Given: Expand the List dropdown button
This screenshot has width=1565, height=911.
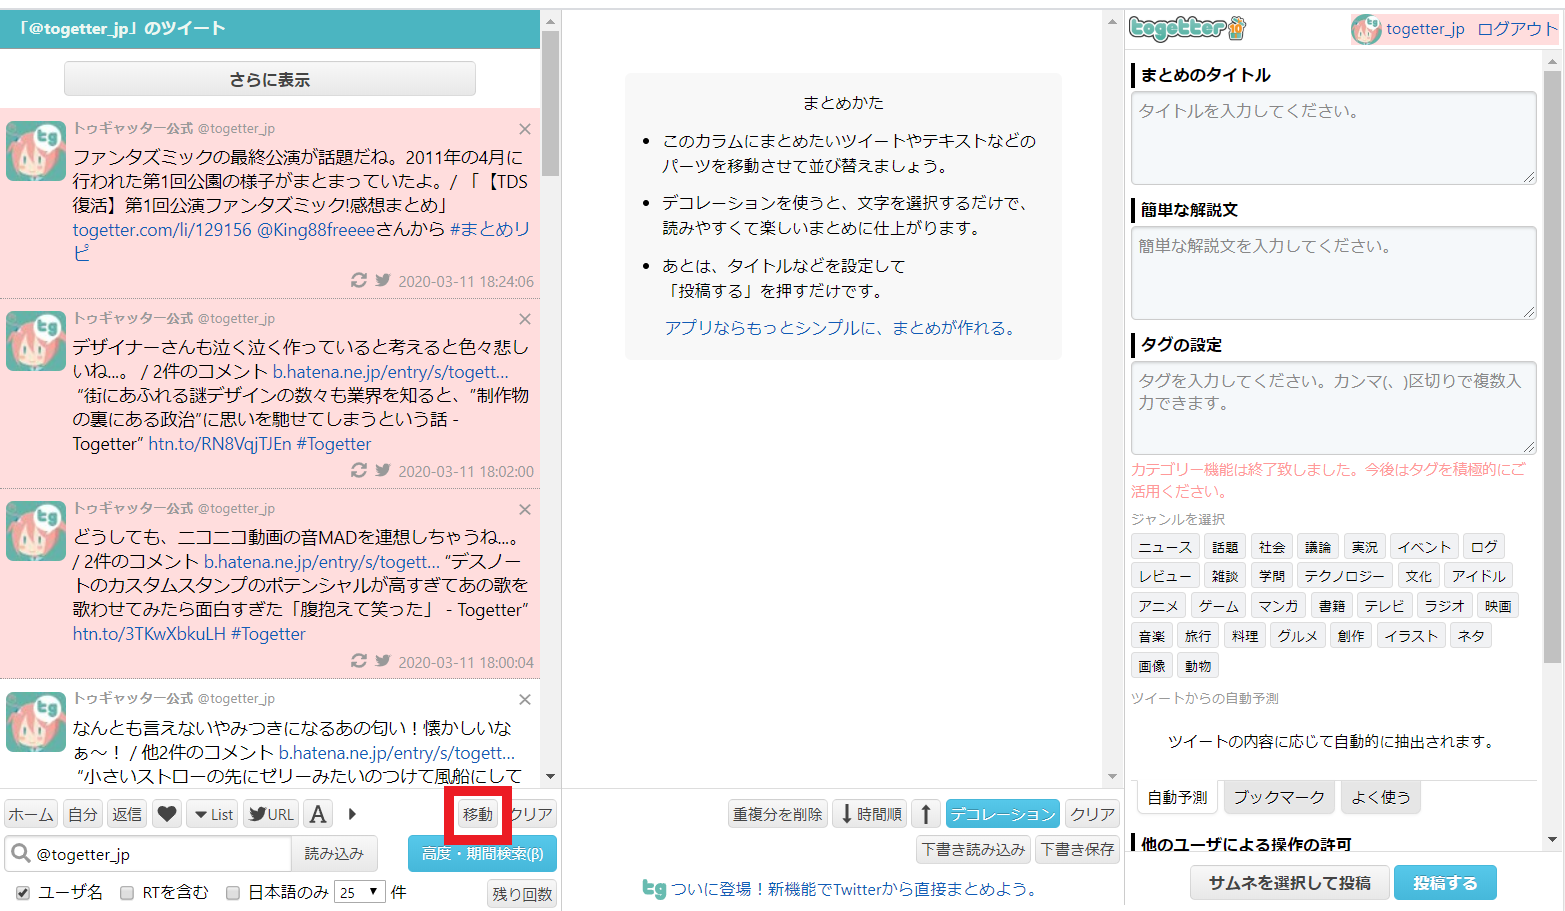Looking at the screenshot, I should click(x=214, y=814).
